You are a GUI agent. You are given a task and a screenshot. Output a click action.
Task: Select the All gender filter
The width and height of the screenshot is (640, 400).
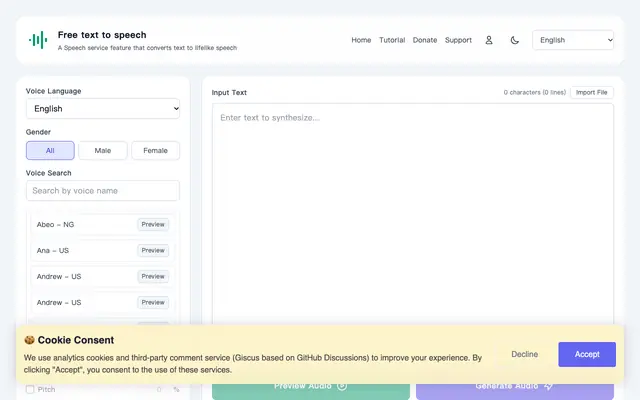50,151
